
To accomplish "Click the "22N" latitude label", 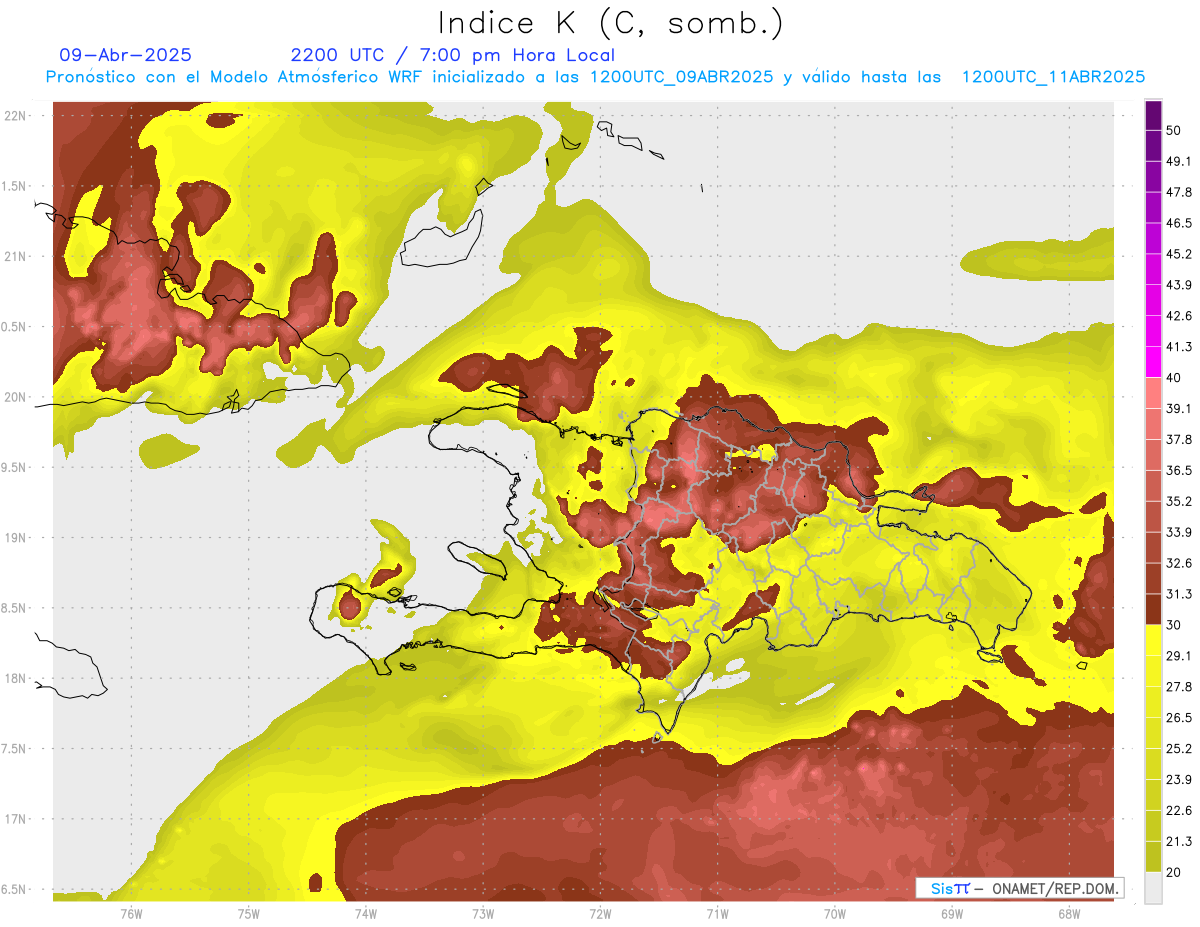I will click(x=15, y=116).
